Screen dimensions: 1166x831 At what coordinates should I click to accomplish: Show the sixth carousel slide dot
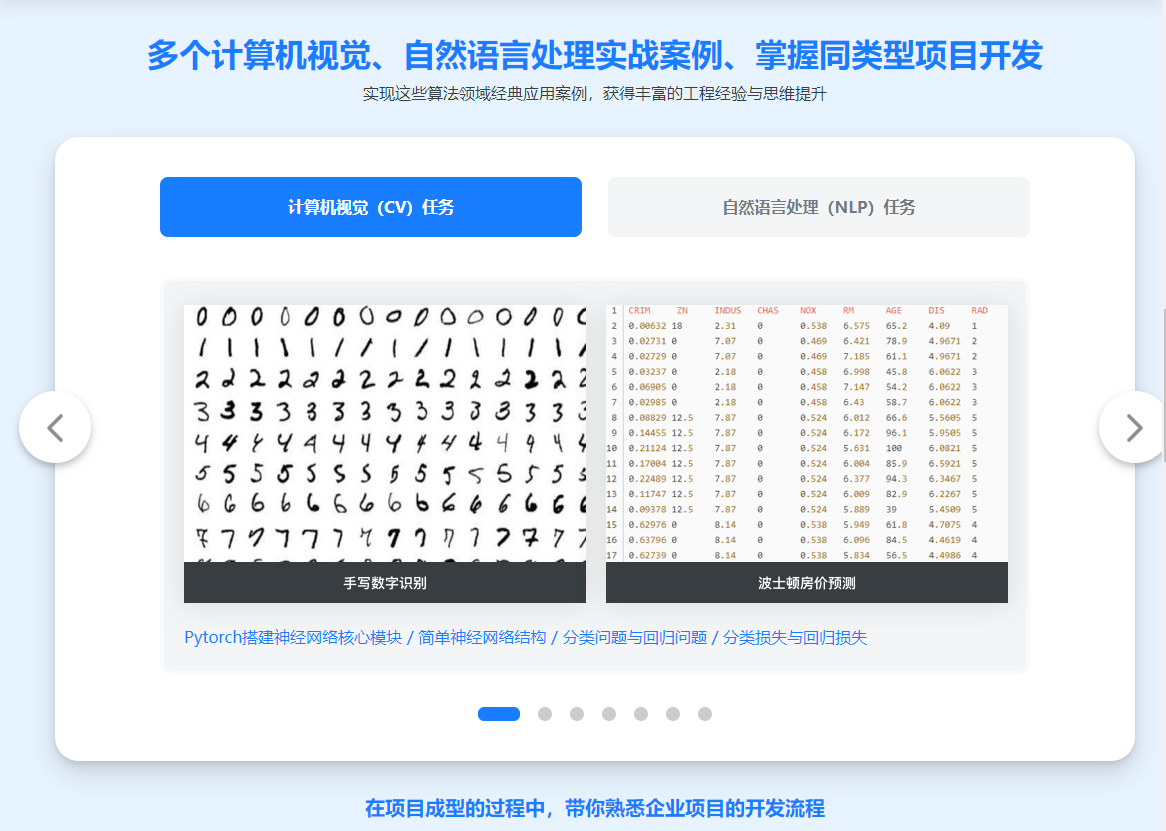[x=673, y=714]
